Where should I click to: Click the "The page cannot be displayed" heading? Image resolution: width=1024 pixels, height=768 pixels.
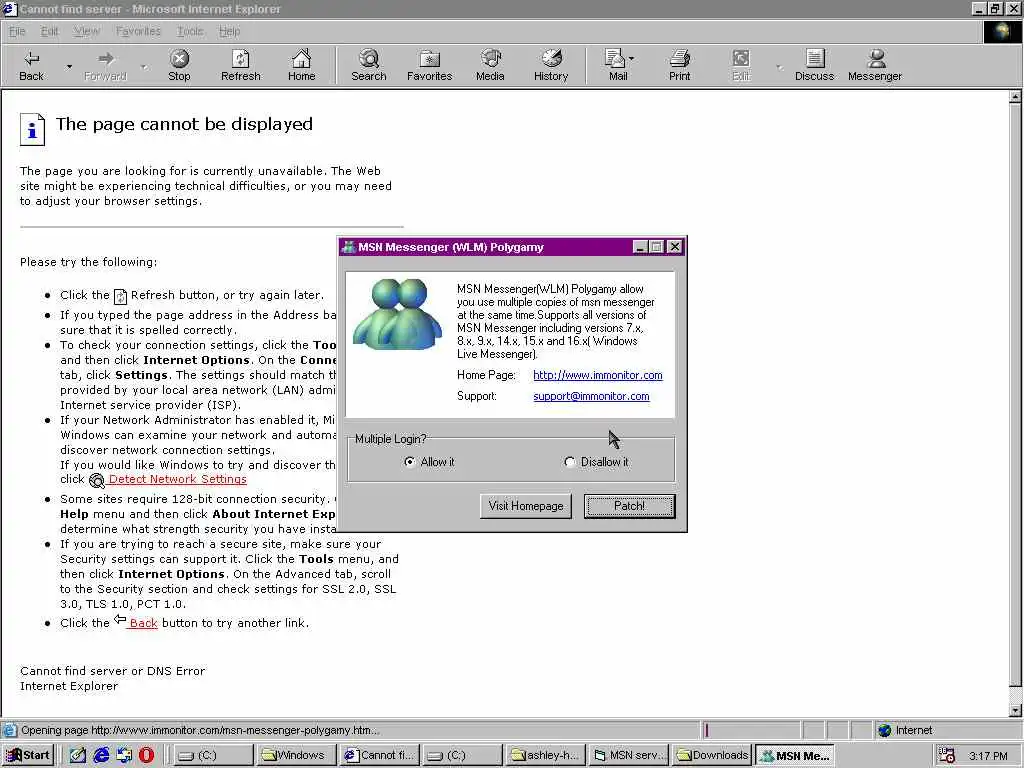point(184,124)
